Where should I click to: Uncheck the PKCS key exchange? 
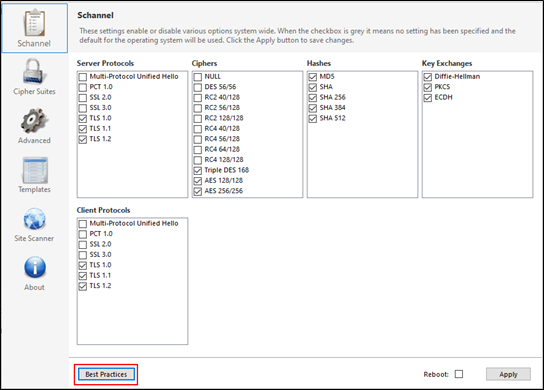click(x=428, y=87)
